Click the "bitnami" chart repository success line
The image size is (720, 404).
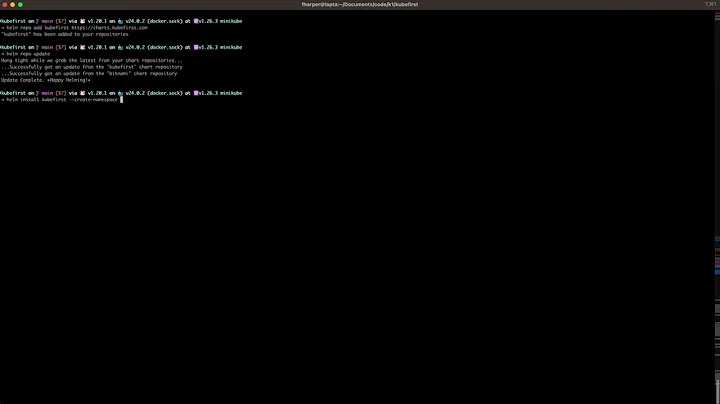click(x=89, y=73)
